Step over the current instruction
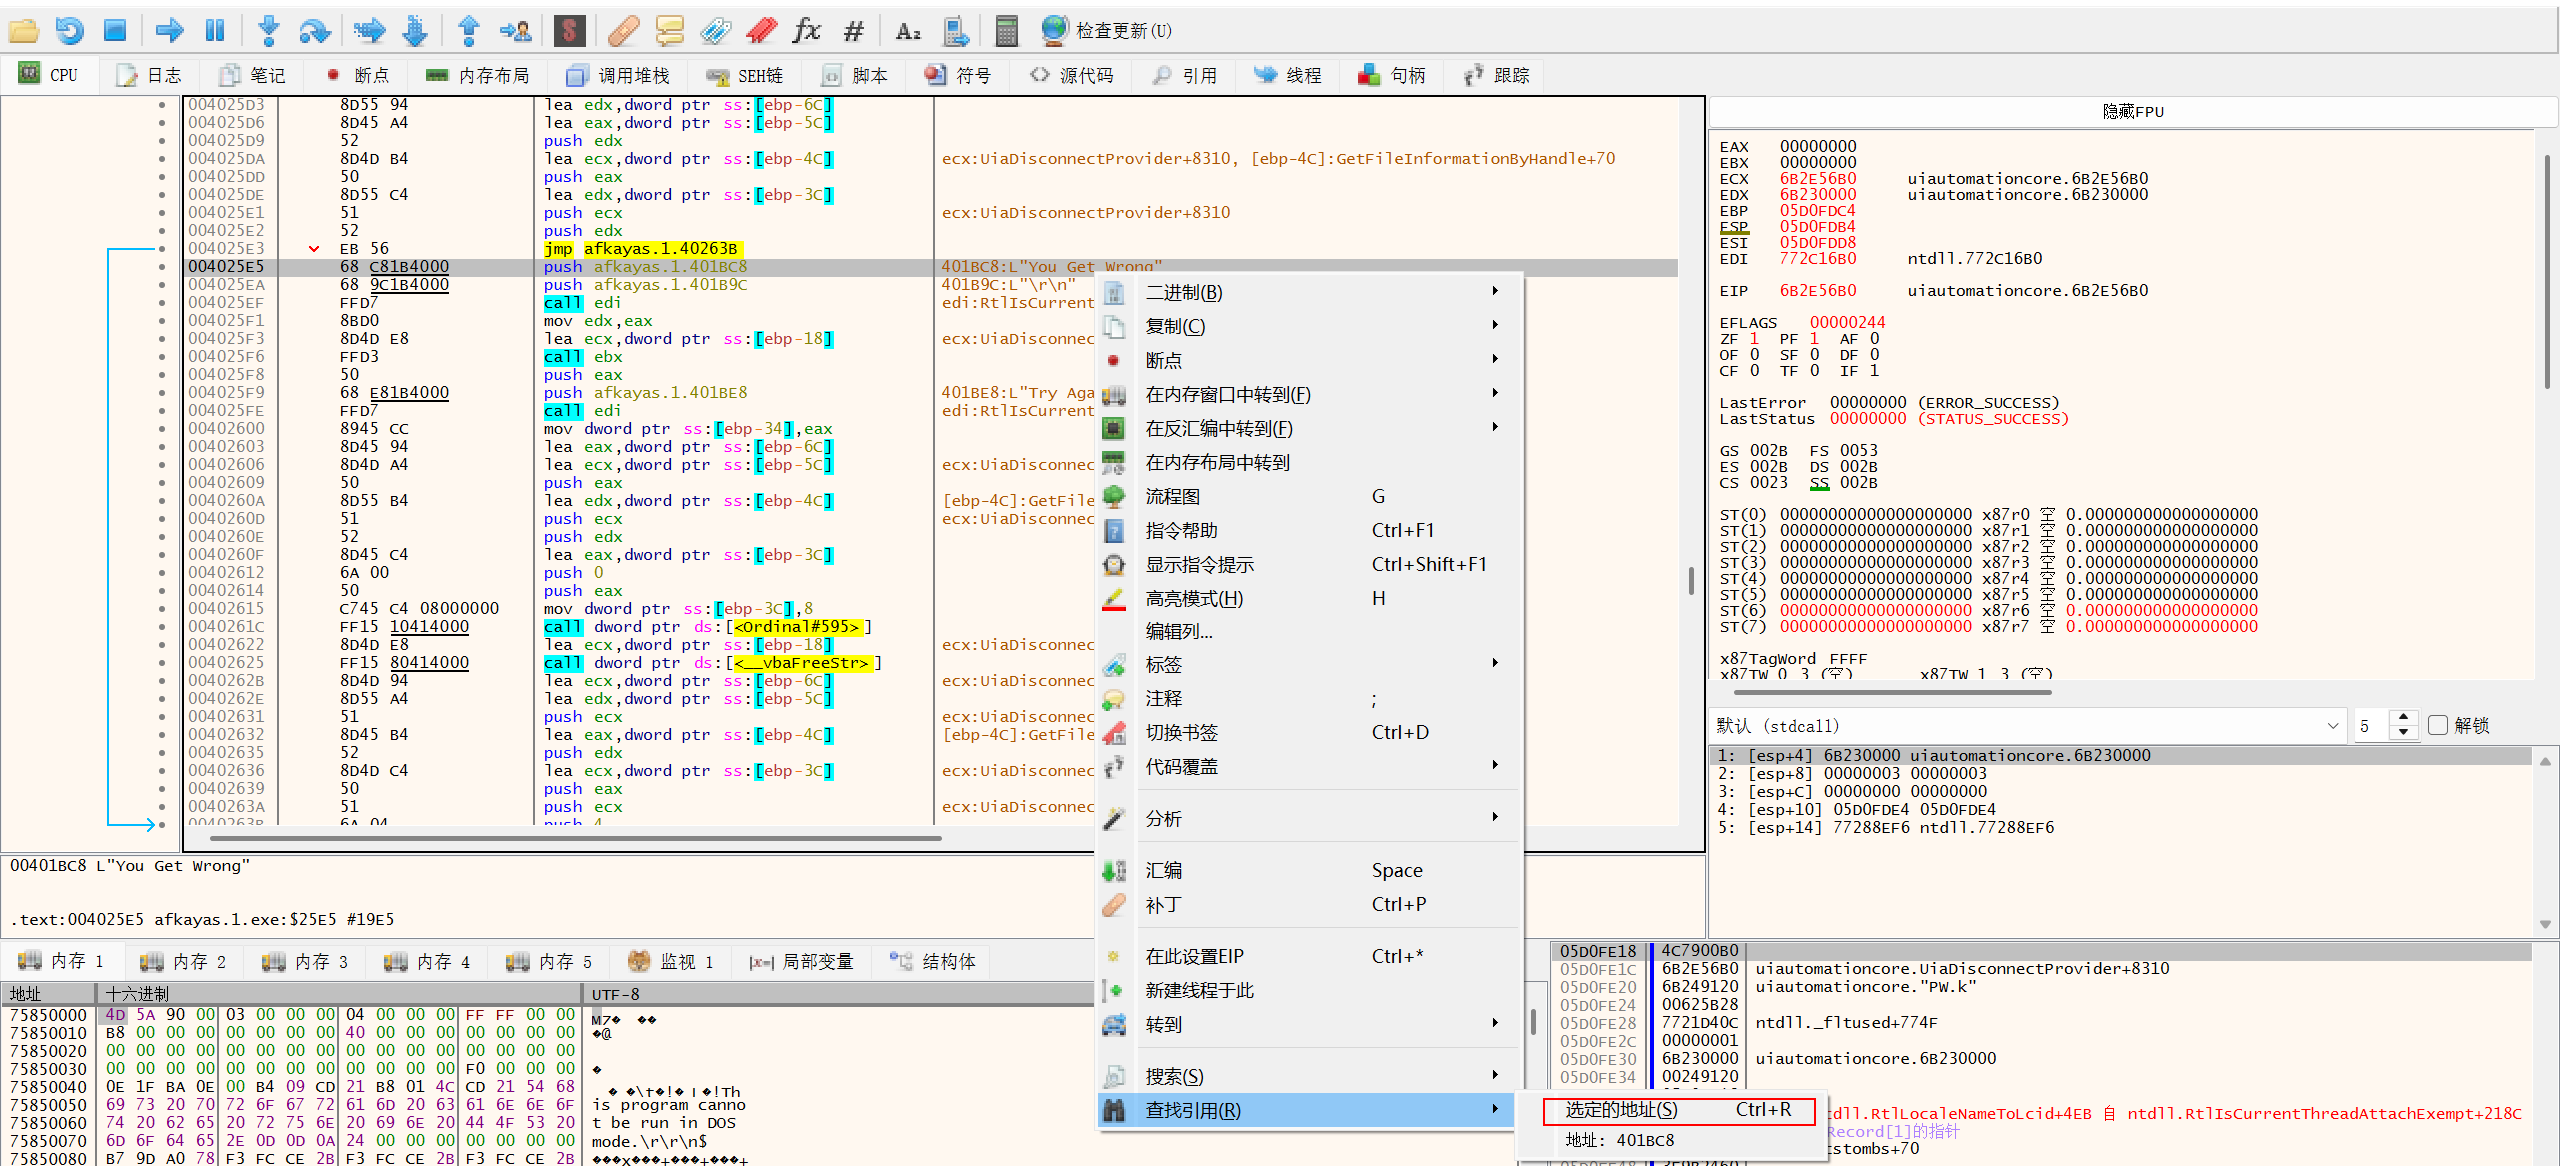The height and width of the screenshot is (1166, 2560). (315, 31)
